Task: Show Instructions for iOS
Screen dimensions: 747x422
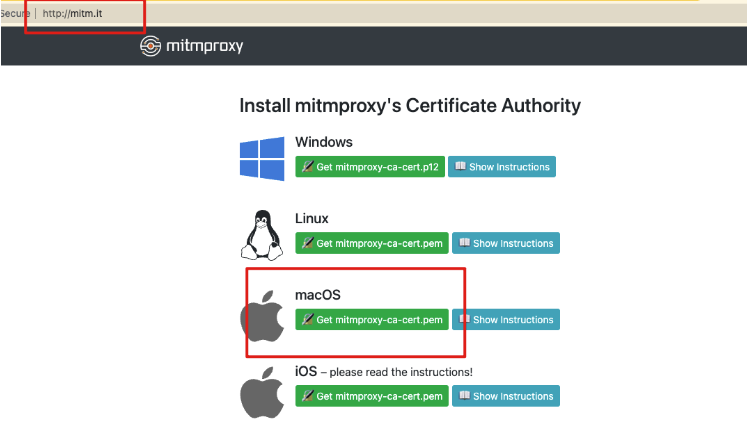Action: coord(506,396)
